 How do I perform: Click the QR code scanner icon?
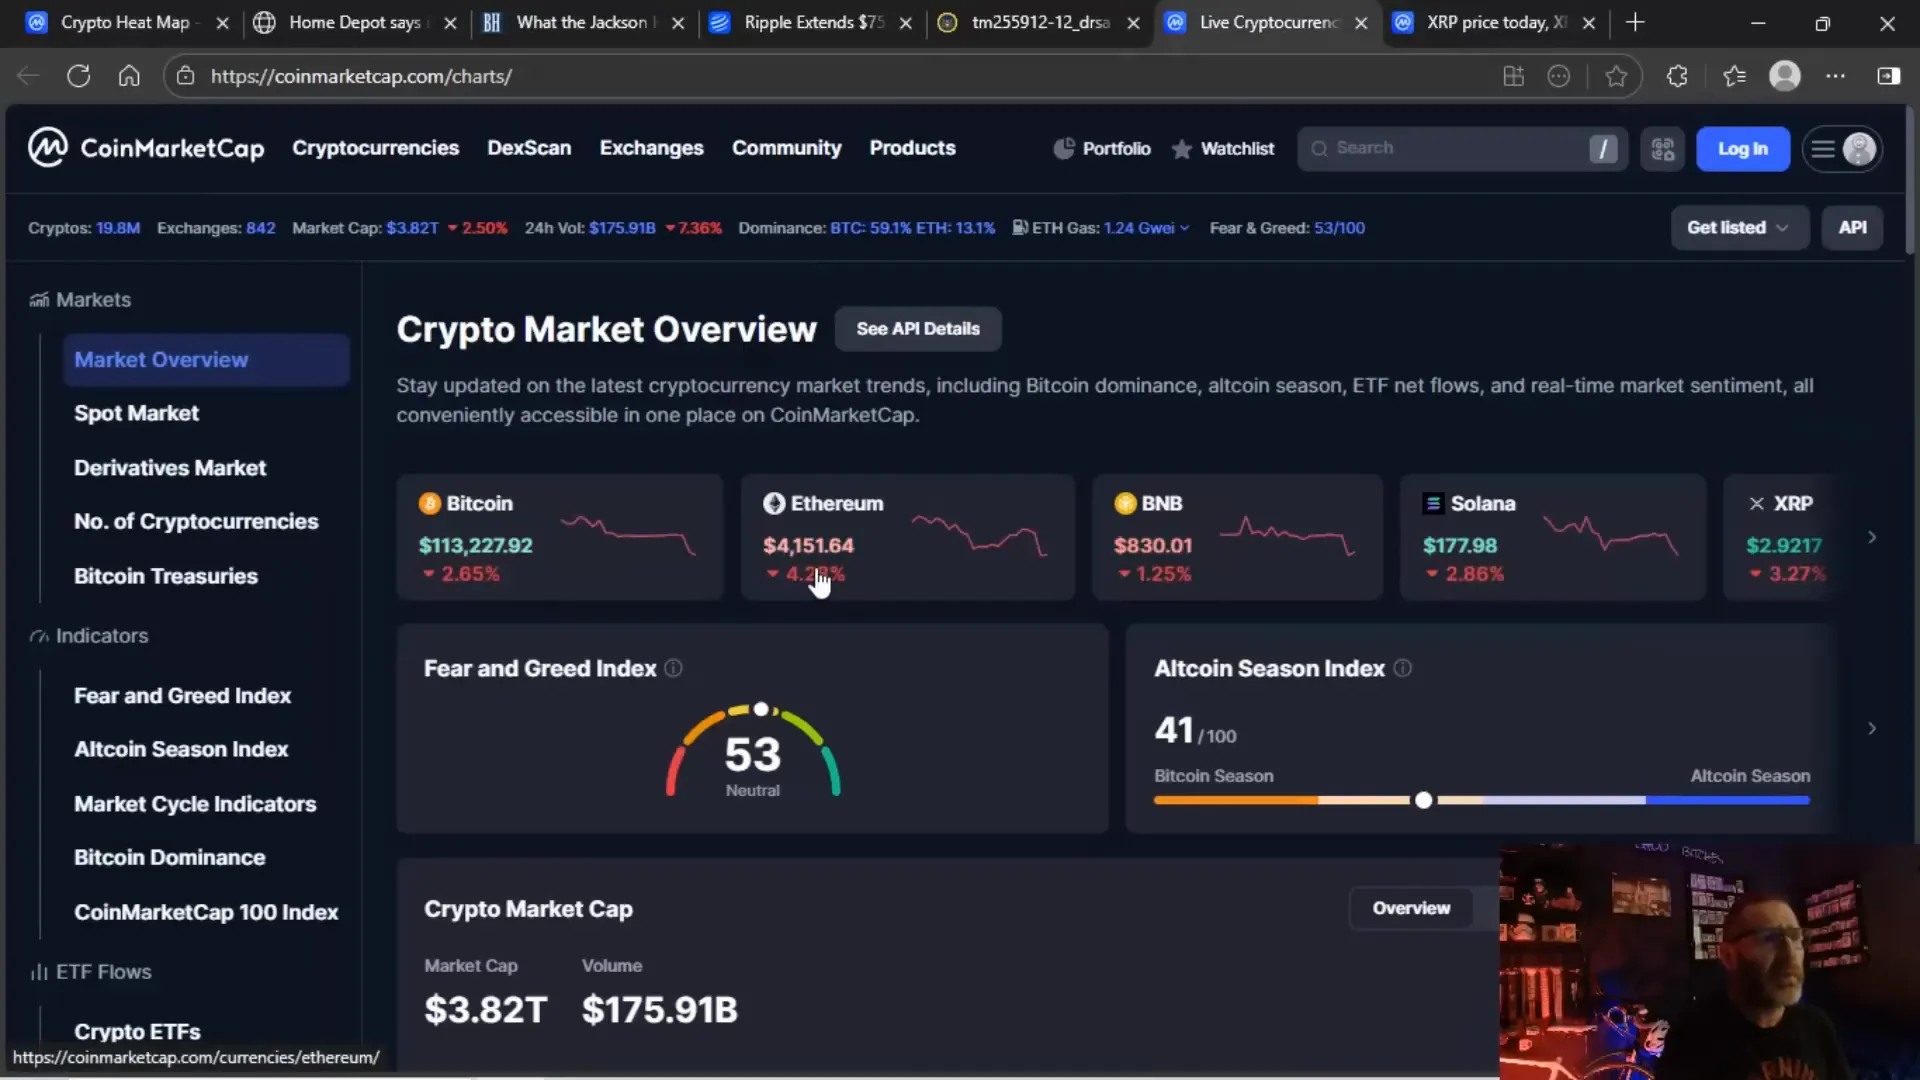(1663, 149)
